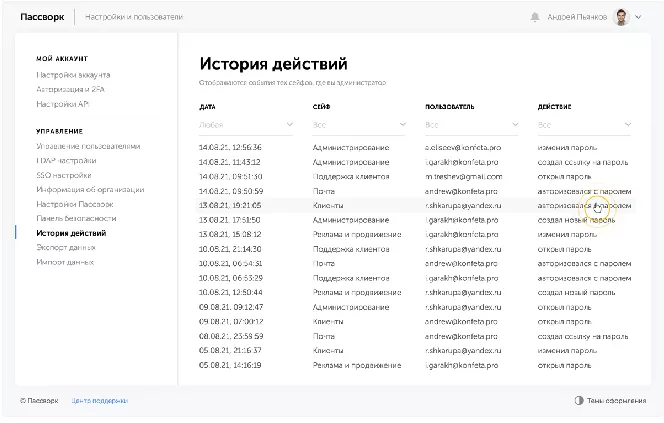Open Настройки API sidebar item
The width and height of the screenshot is (664, 423).
pos(63,103)
